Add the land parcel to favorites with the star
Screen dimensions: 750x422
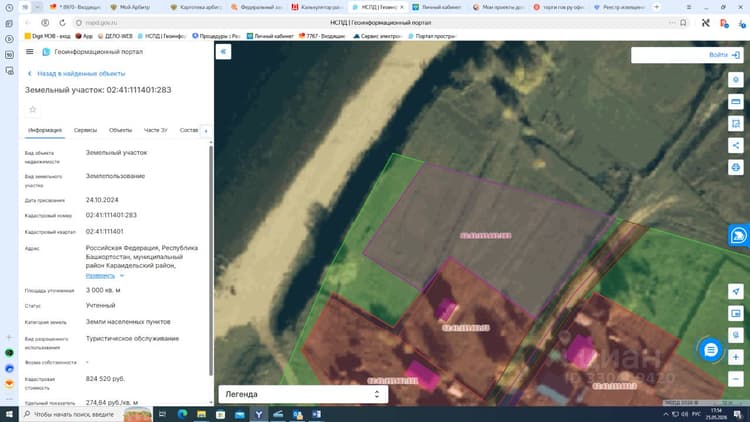[33, 110]
